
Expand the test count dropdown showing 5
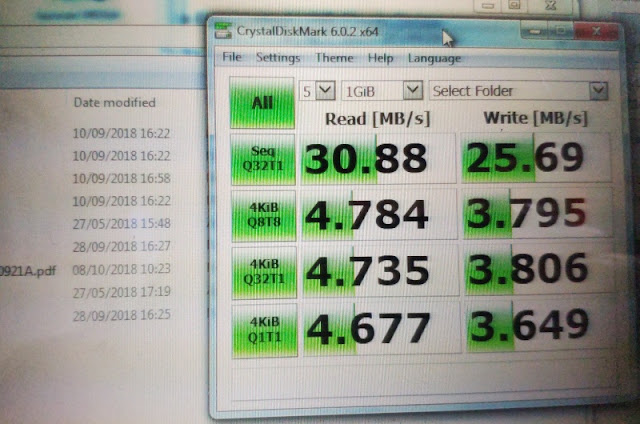(325, 90)
